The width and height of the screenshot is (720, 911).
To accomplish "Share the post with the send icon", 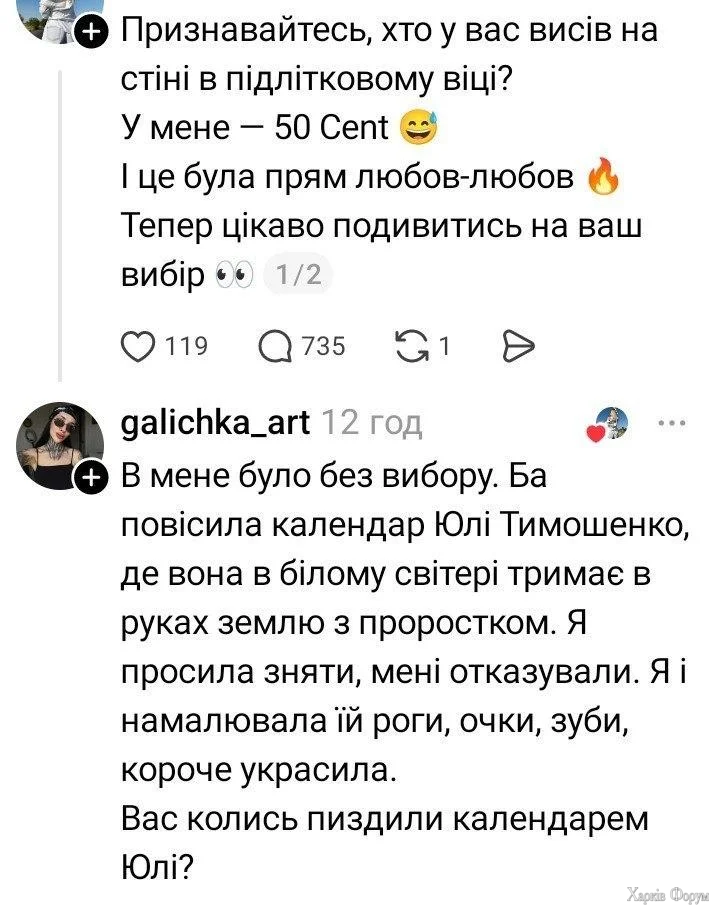I will [516, 346].
